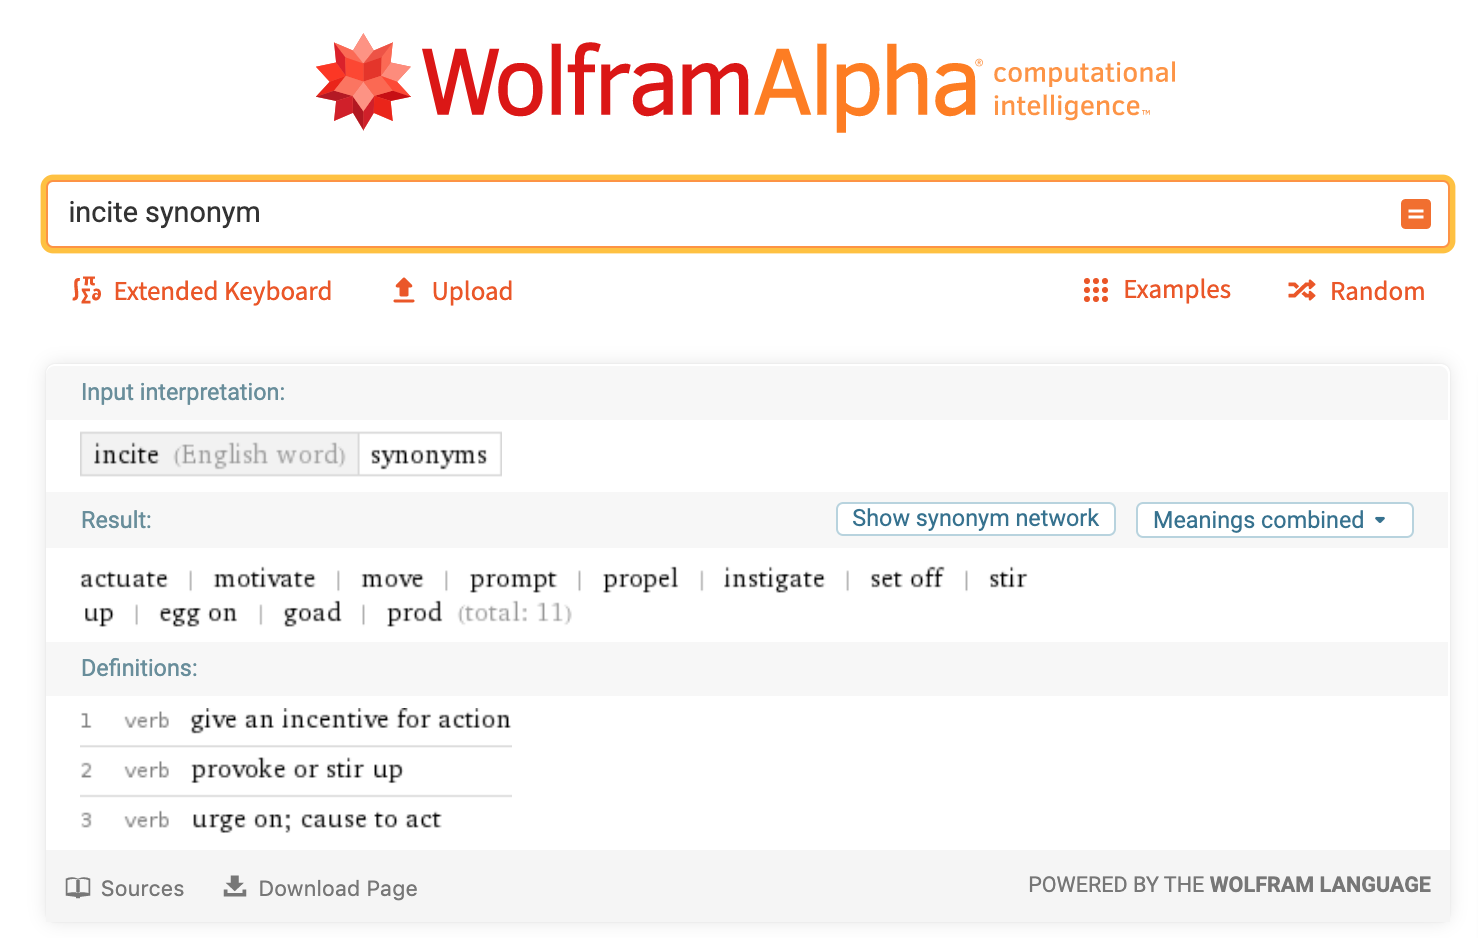Viewport: 1478px width, 938px height.
Task: Click the 'synonyms' interpretation box
Action: tap(429, 455)
